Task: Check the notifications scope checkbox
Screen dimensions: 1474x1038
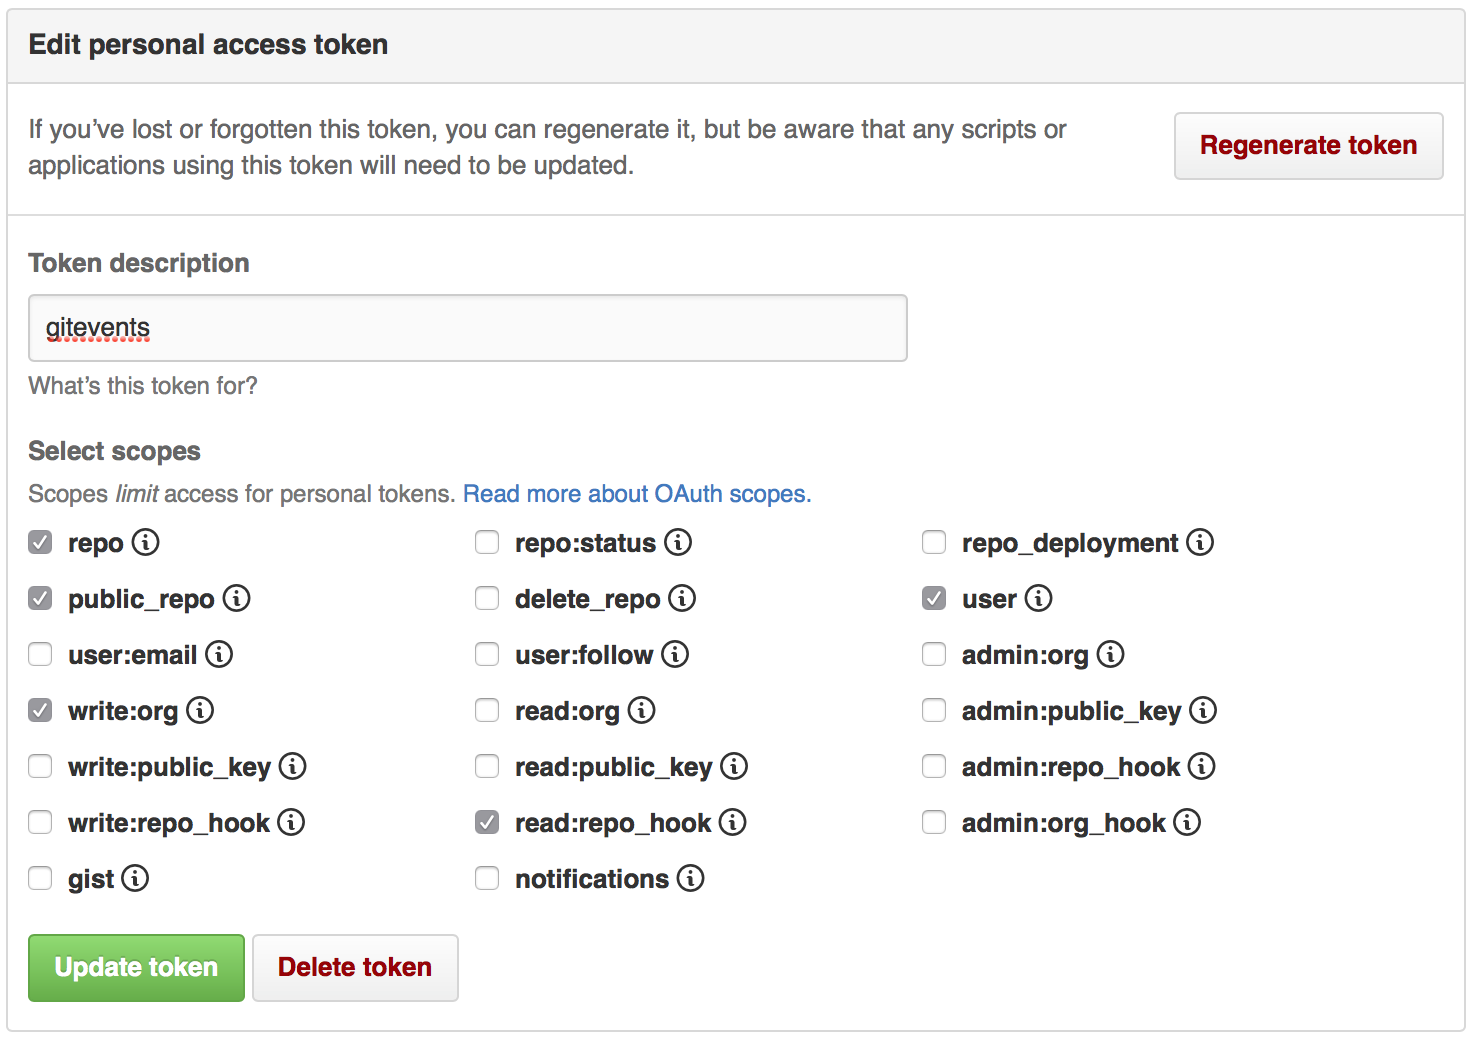Action: [x=487, y=878]
